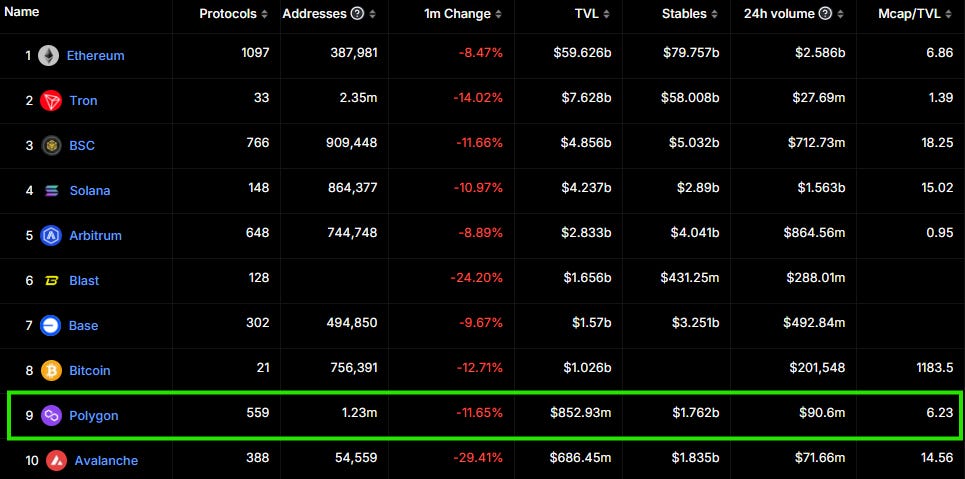Open the Arbitrum chain link

click(x=95, y=235)
